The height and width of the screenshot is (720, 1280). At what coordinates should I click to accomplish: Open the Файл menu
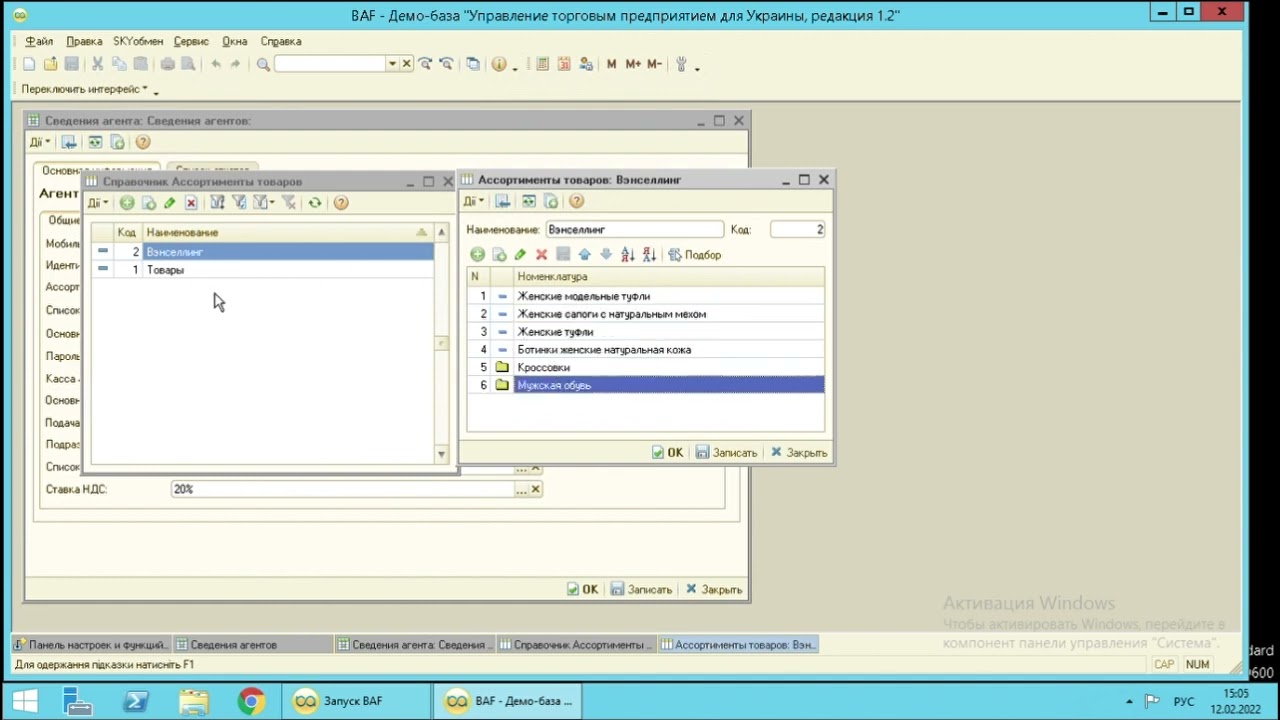point(39,41)
